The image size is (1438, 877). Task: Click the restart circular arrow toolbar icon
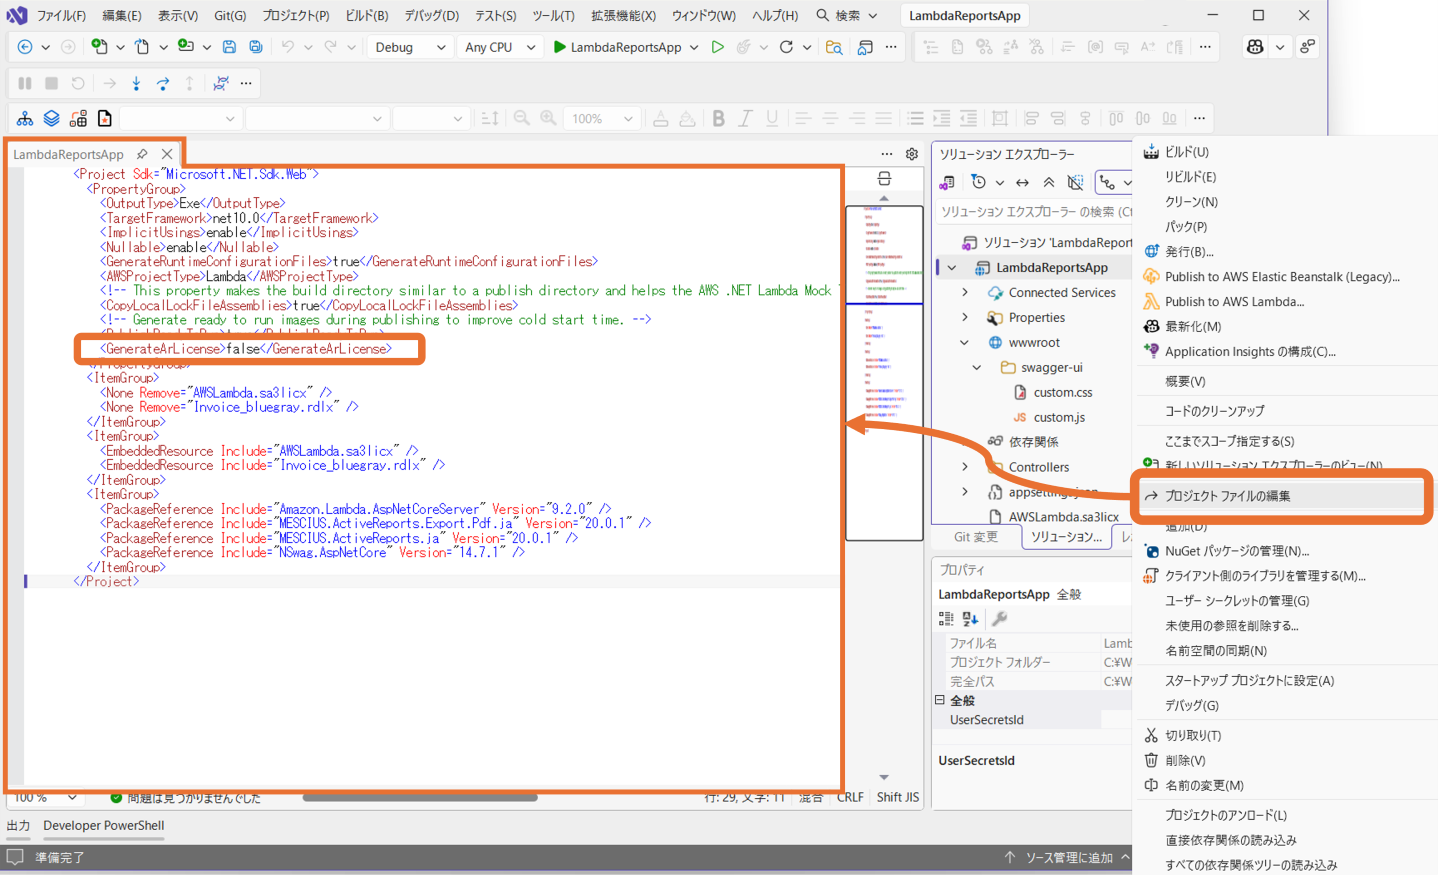tap(786, 47)
